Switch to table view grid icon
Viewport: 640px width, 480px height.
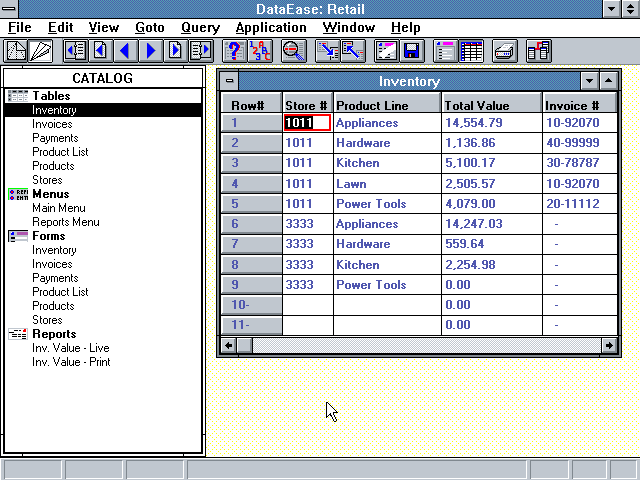click(471, 51)
